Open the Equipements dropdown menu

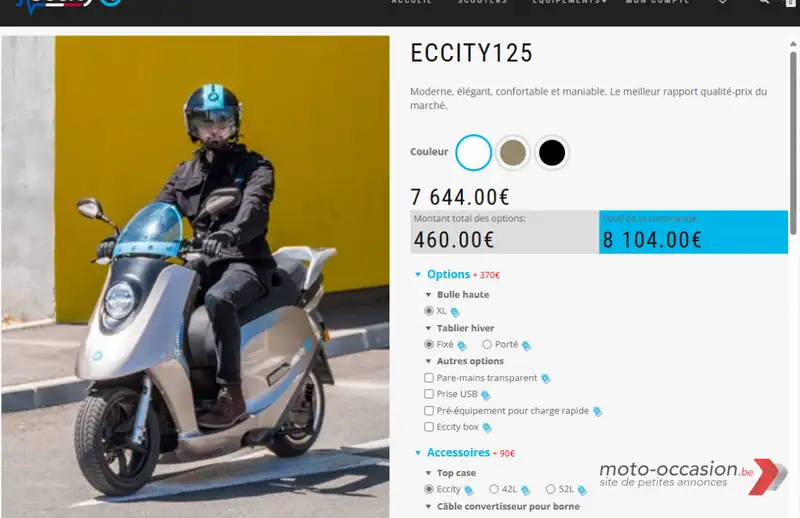click(x=570, y=2)
